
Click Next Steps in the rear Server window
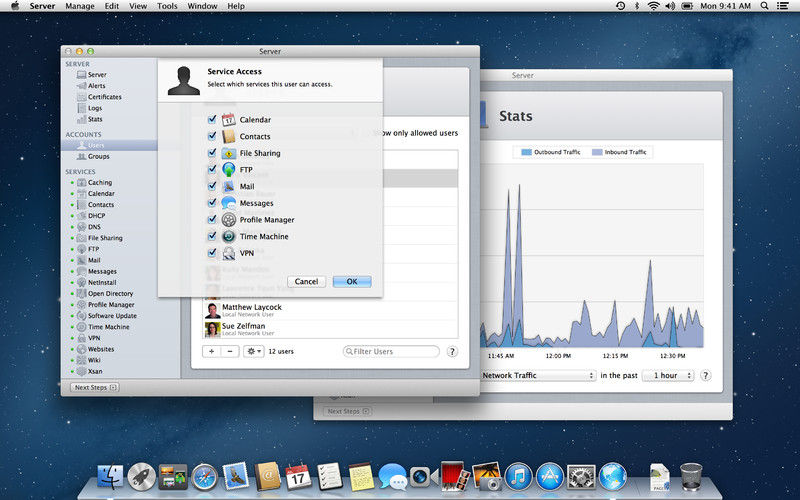coord(347,411)
